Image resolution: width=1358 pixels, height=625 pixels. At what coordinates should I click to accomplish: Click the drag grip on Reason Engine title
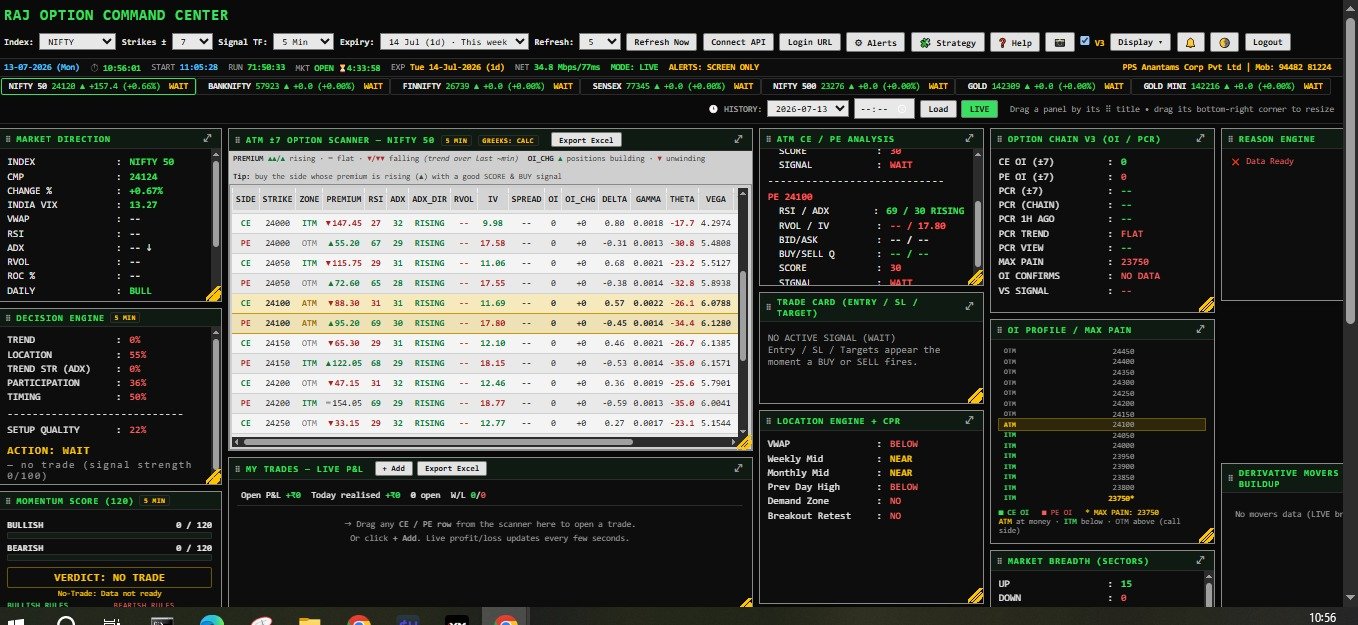(1230, 139)
